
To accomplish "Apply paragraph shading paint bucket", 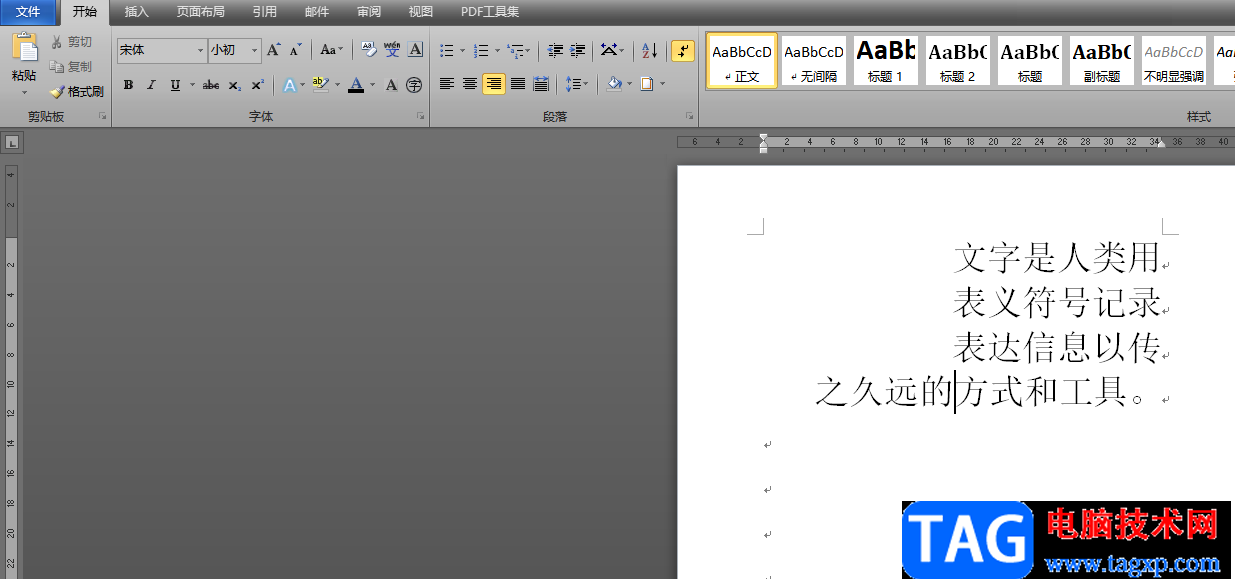I will pos(614,84).
